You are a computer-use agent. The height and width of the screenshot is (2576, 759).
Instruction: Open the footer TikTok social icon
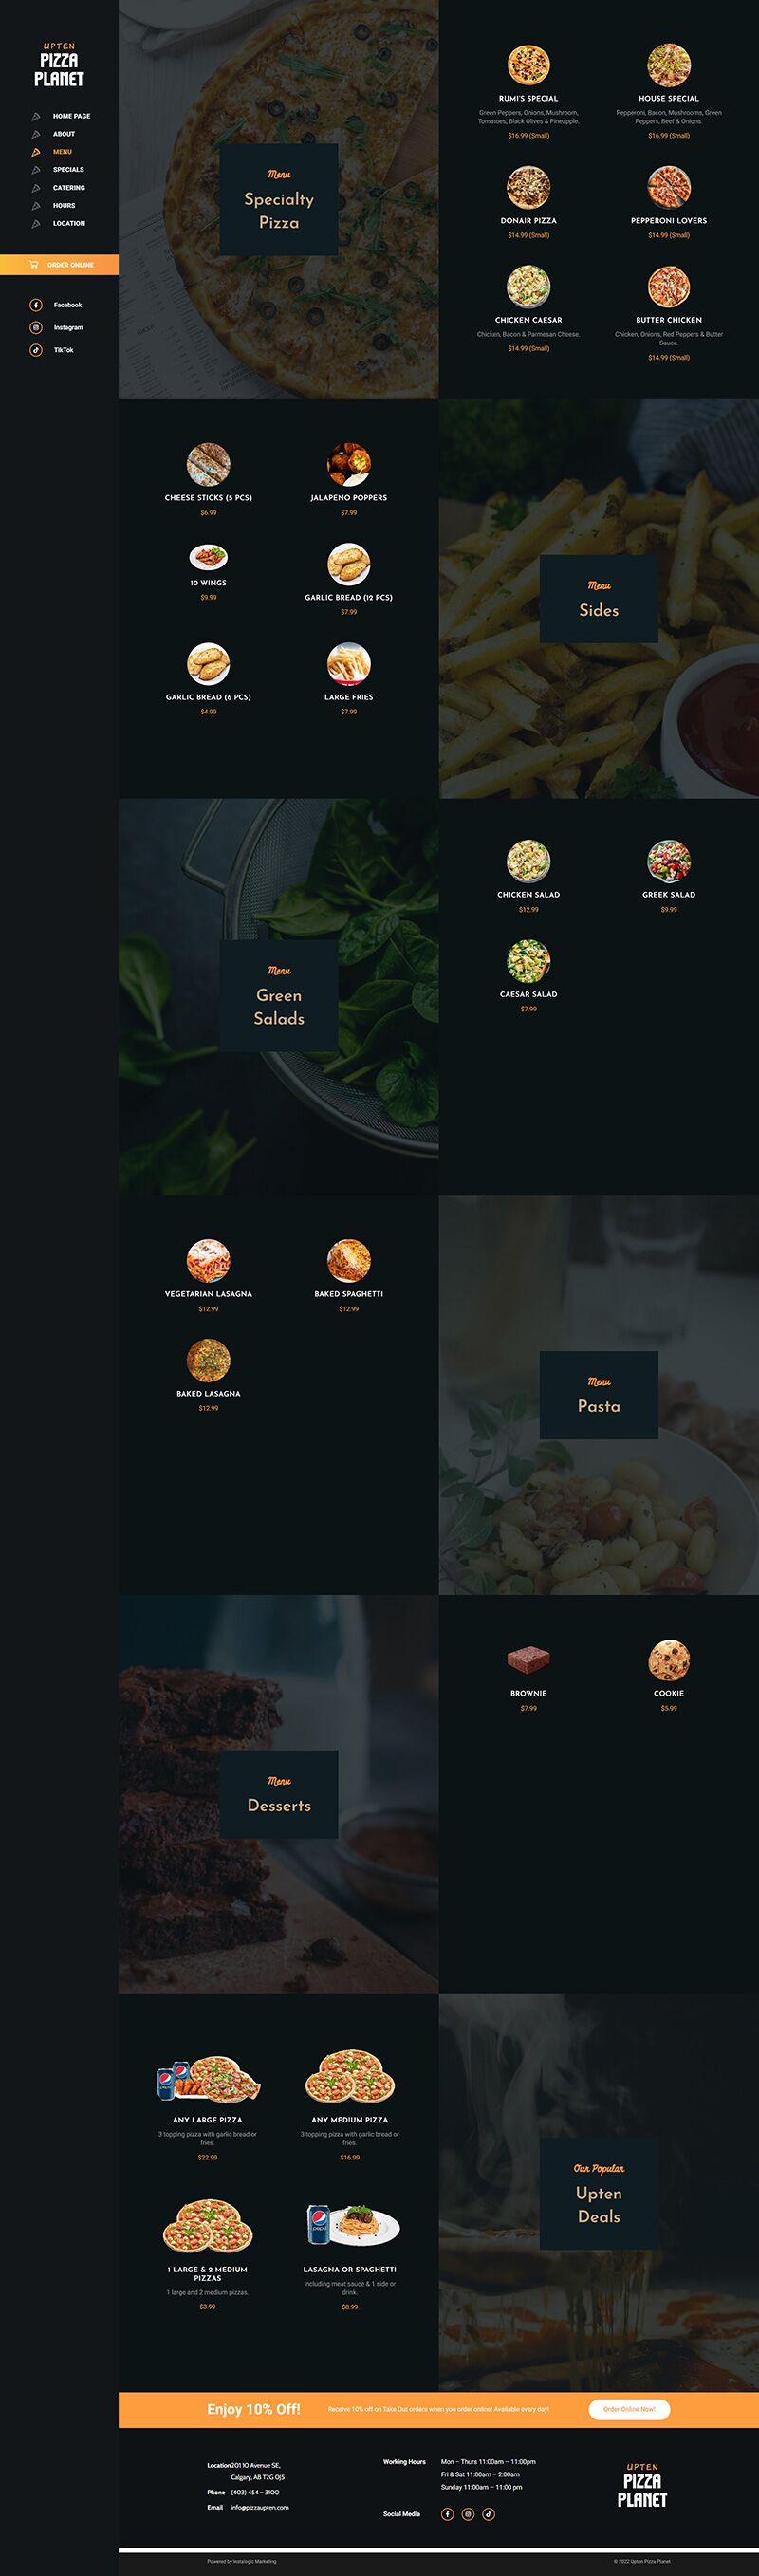tap(489, 2514)
